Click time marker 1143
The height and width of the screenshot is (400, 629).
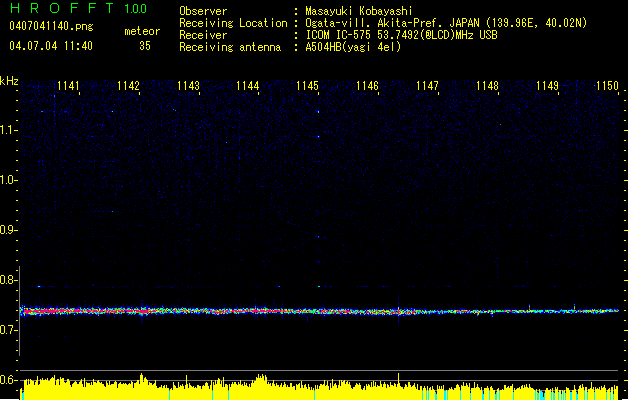coord(188,86)
